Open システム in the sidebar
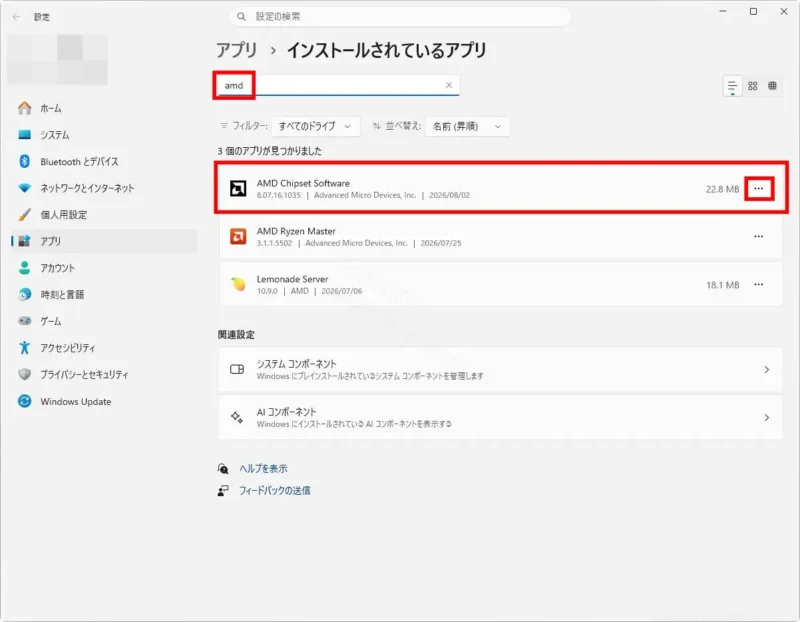Image resolution: width=800 pixels, height=622 pixels. [104, 135]
